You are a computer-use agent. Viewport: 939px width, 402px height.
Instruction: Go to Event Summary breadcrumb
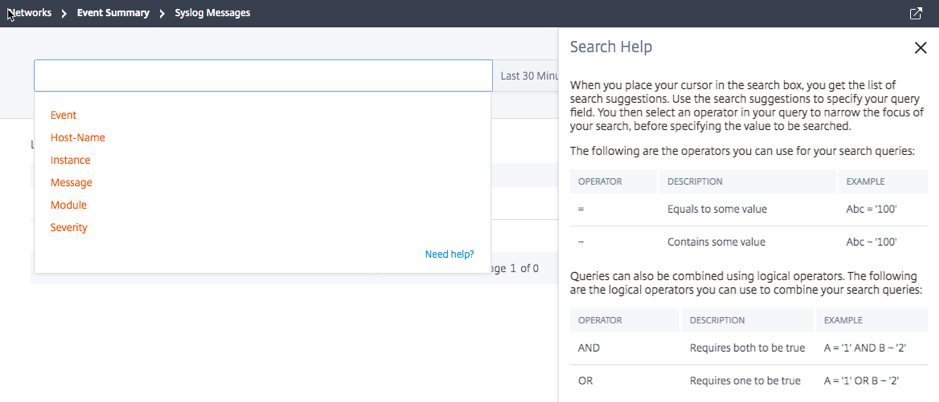(113, 13)
